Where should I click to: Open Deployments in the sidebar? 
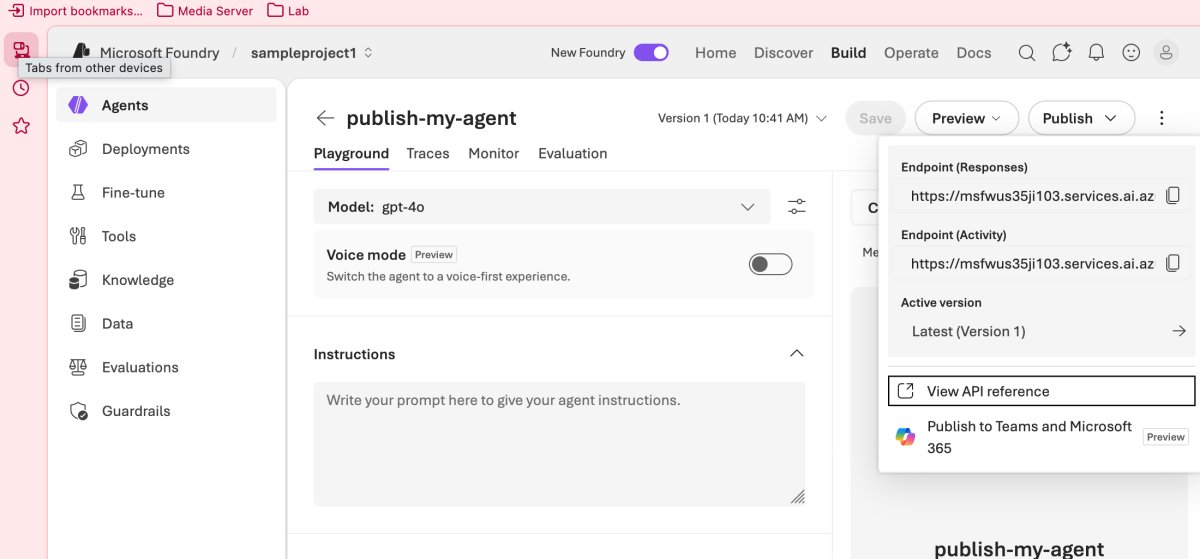click(165, 149)
